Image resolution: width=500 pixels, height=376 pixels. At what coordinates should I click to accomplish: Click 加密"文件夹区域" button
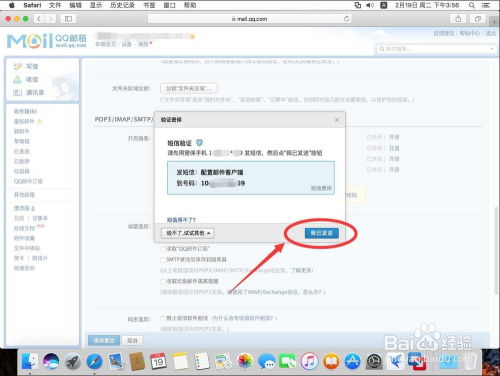[x=189, y=88]
